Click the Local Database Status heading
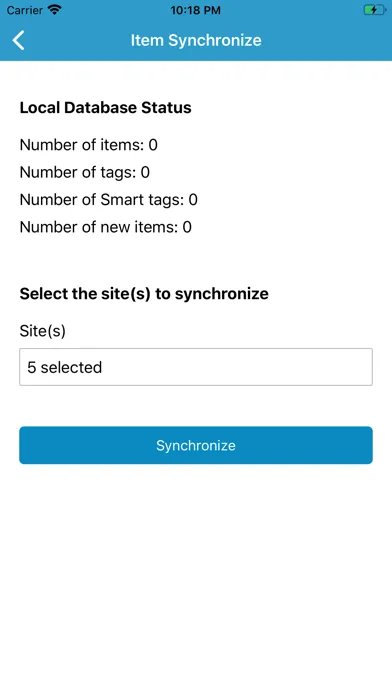392x696 pixels. tap(106, 108)
